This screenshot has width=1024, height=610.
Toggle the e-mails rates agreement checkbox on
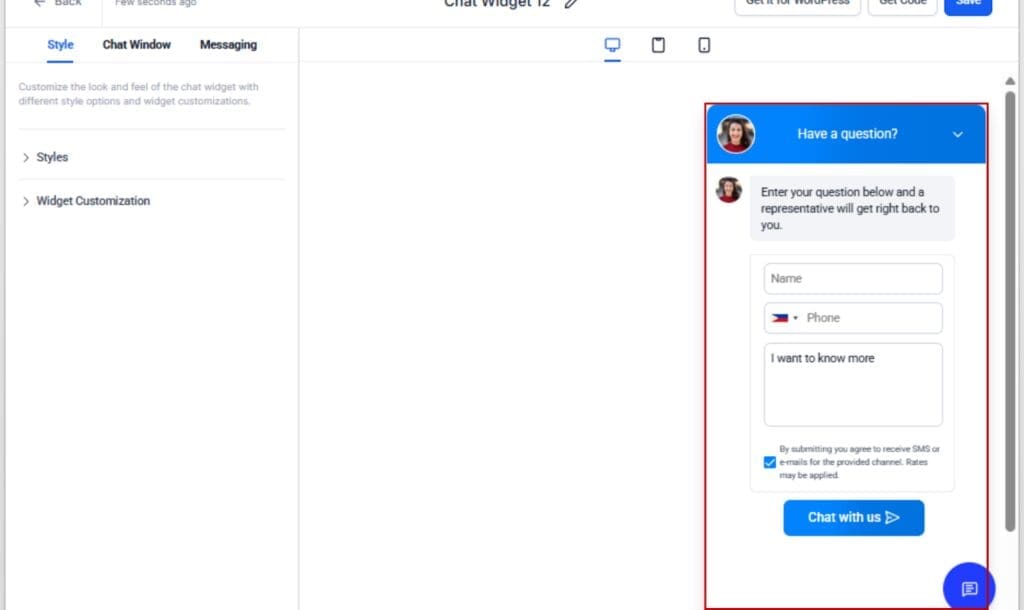click(x=770, y=462)
